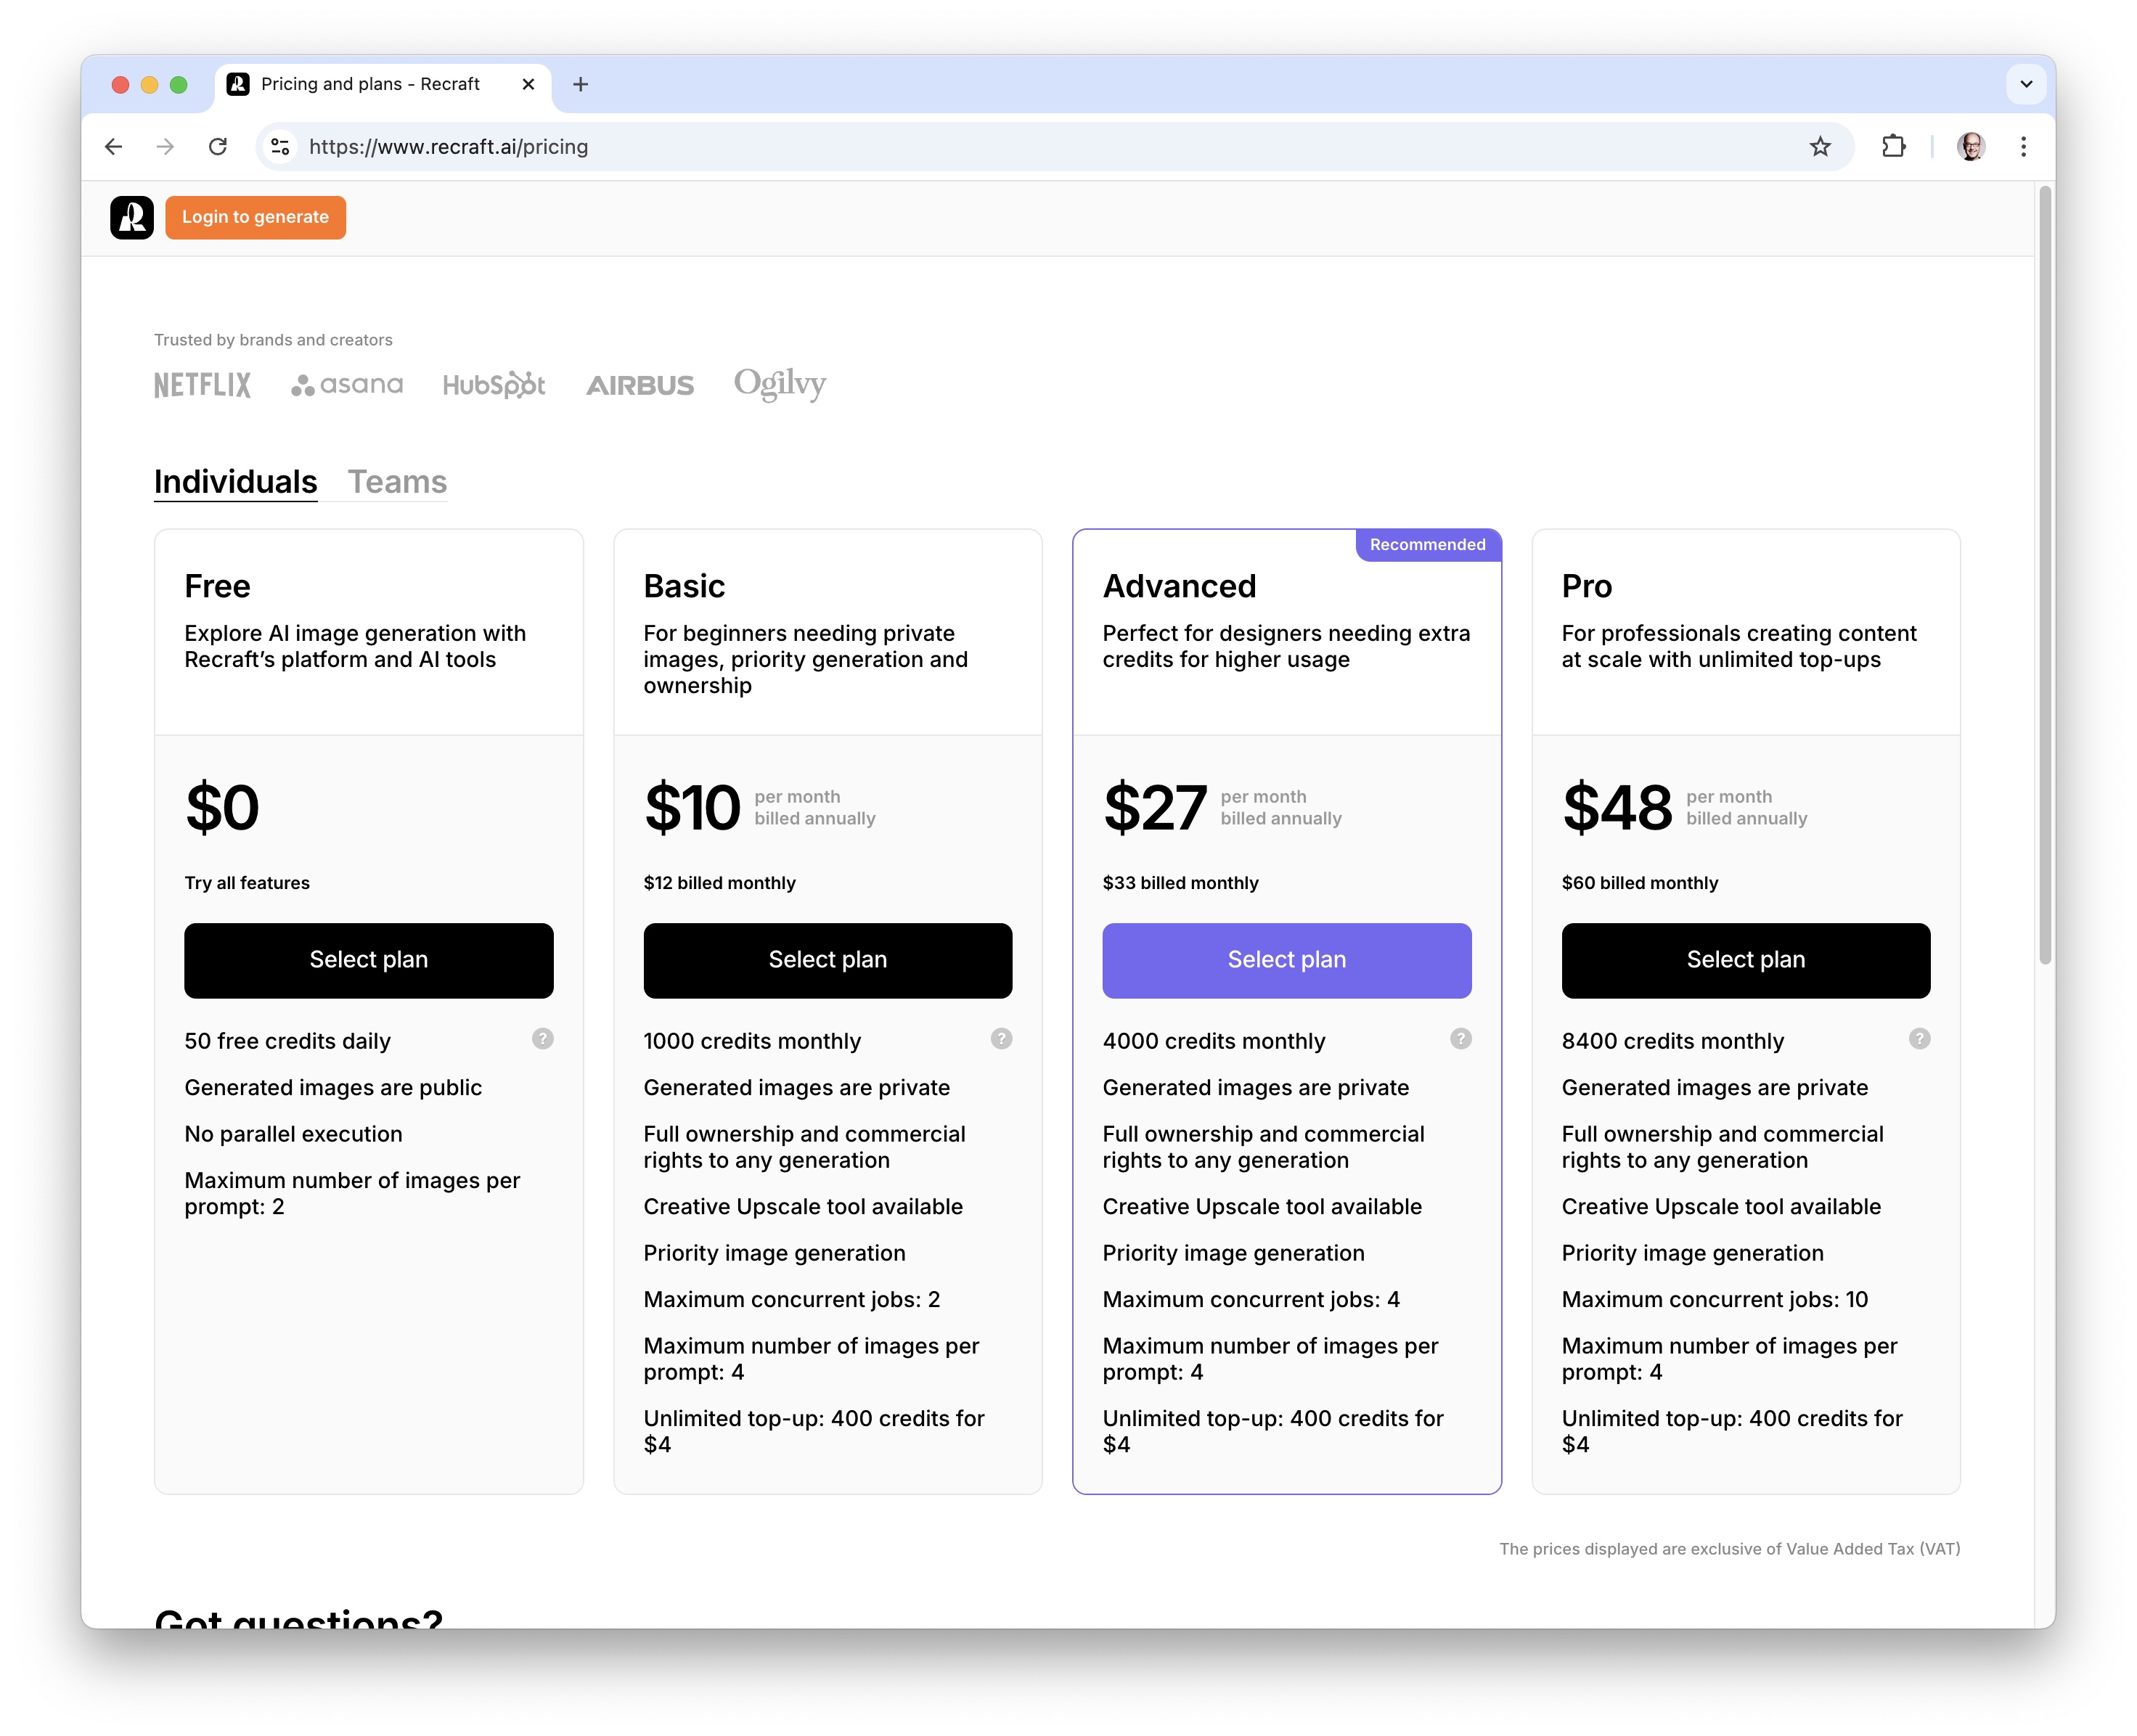Open the Chrome three-dot menu
This screenshot has height=1736, width=2137.
[2022, 147]
